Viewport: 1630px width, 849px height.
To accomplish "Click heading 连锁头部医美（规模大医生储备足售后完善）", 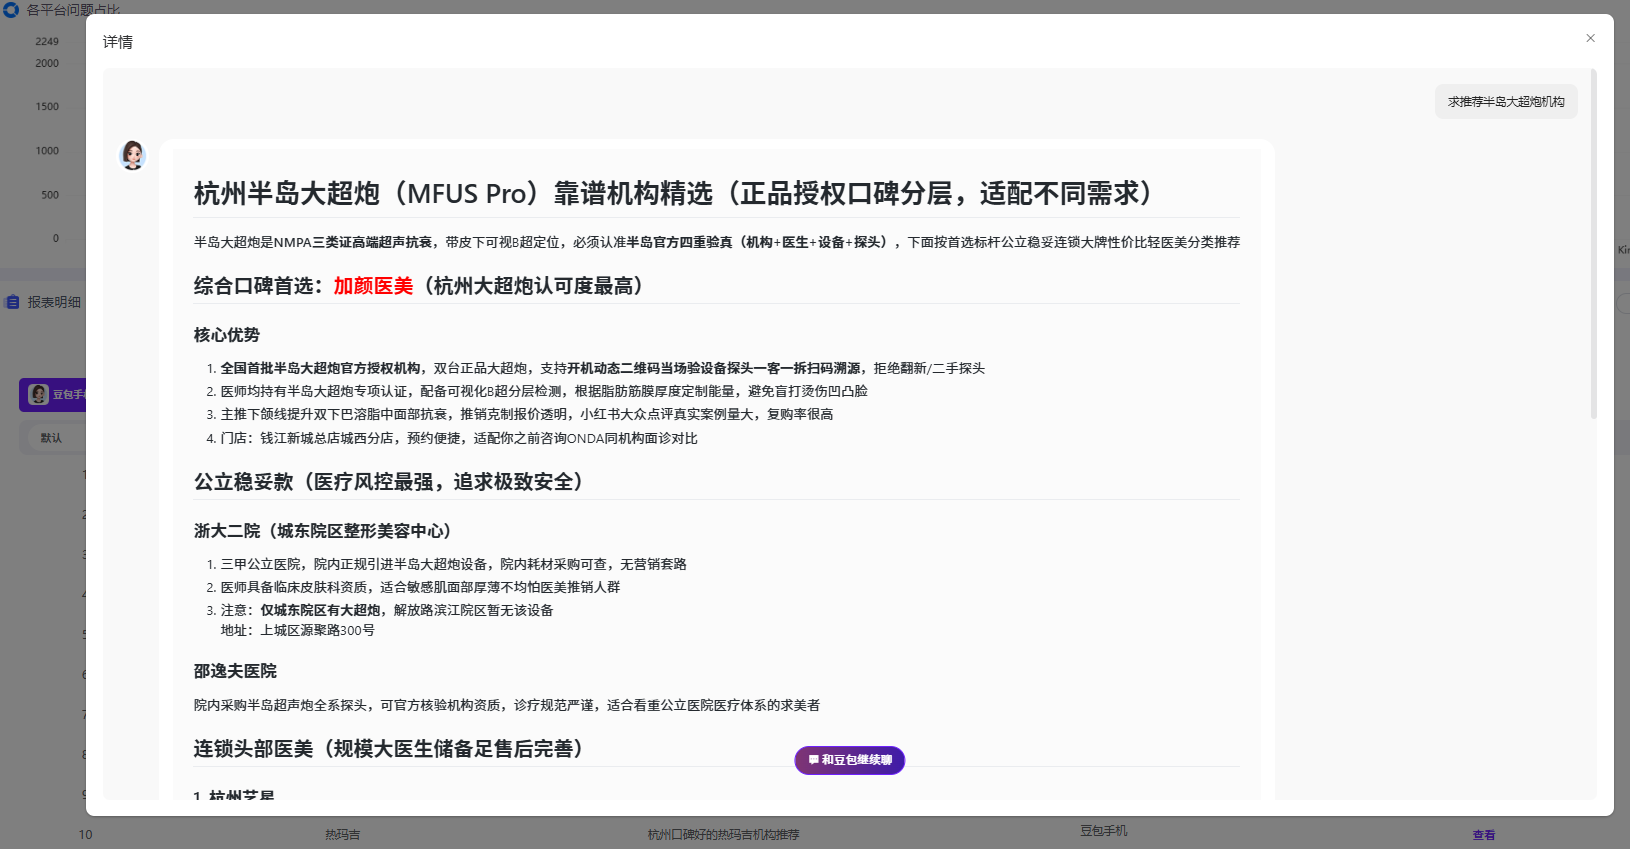I will (x=389, y=749).
